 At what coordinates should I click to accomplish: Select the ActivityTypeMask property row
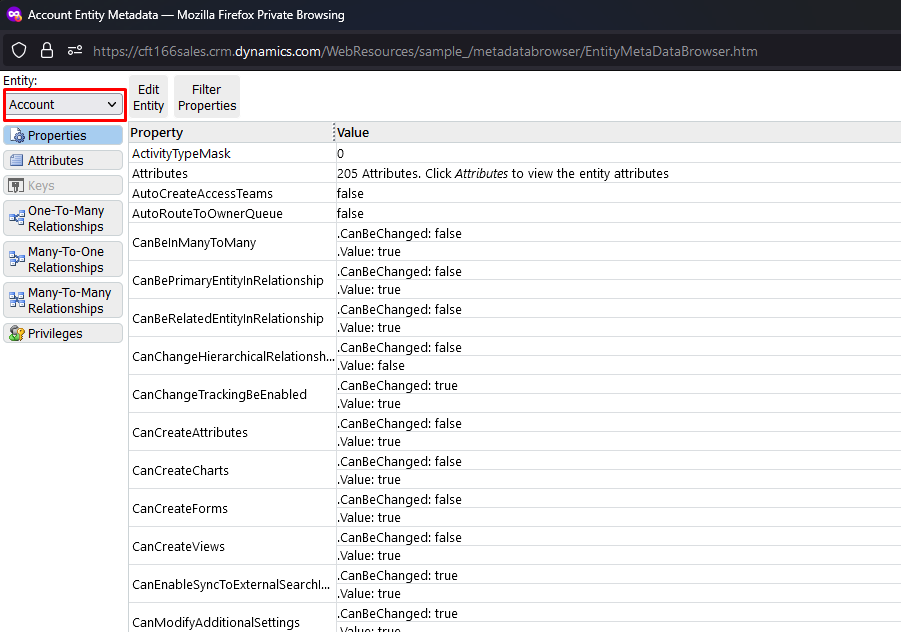[x=181, y=154]
